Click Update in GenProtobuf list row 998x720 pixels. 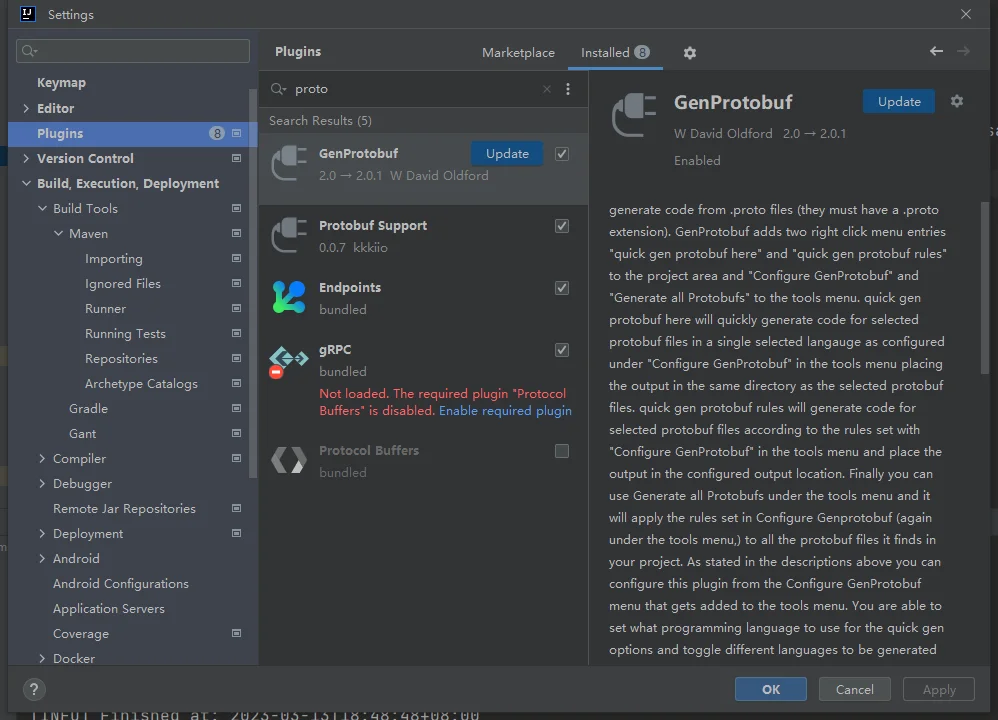pyautogui.click(x=507, y=153)
